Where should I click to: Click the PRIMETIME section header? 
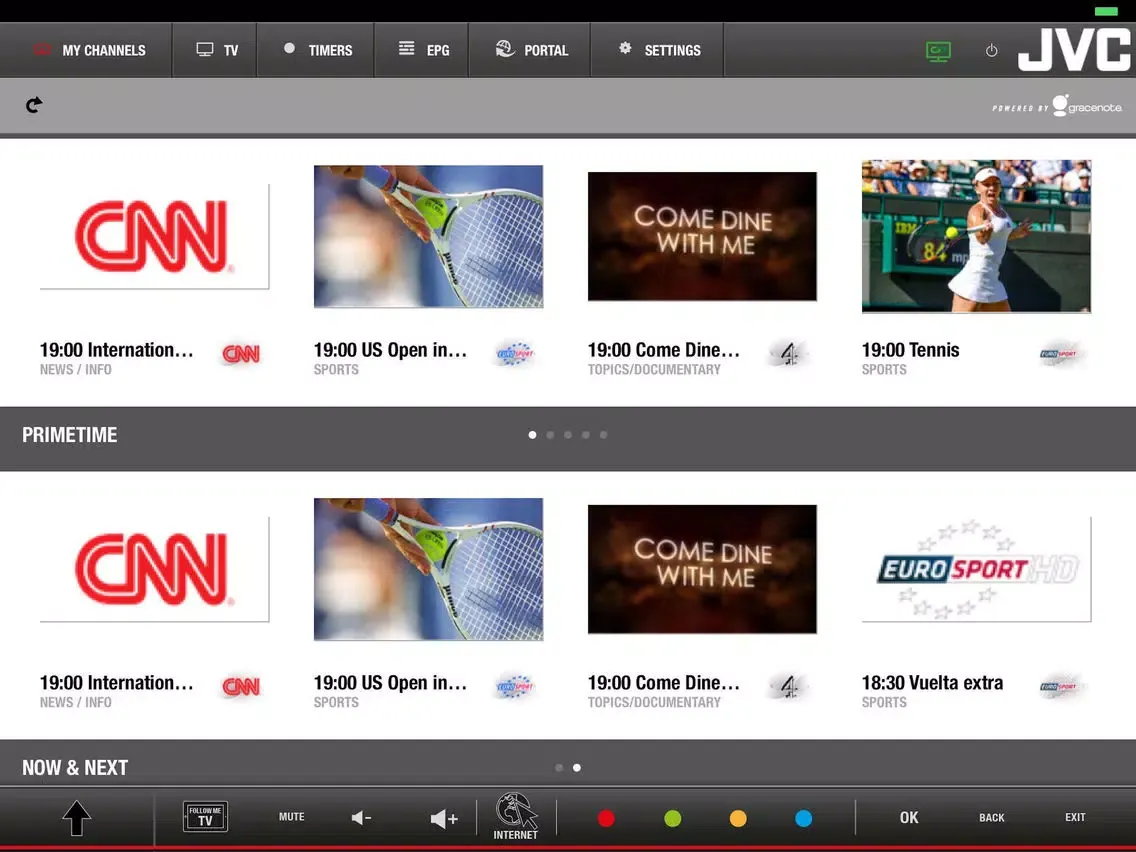click(70, 435)
